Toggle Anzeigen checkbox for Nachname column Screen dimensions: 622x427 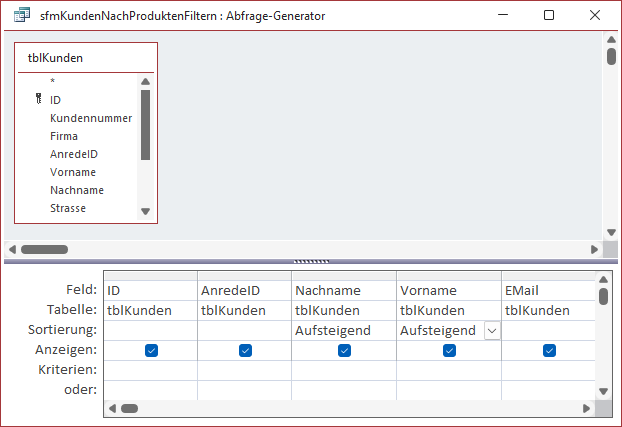pos(344,350)
